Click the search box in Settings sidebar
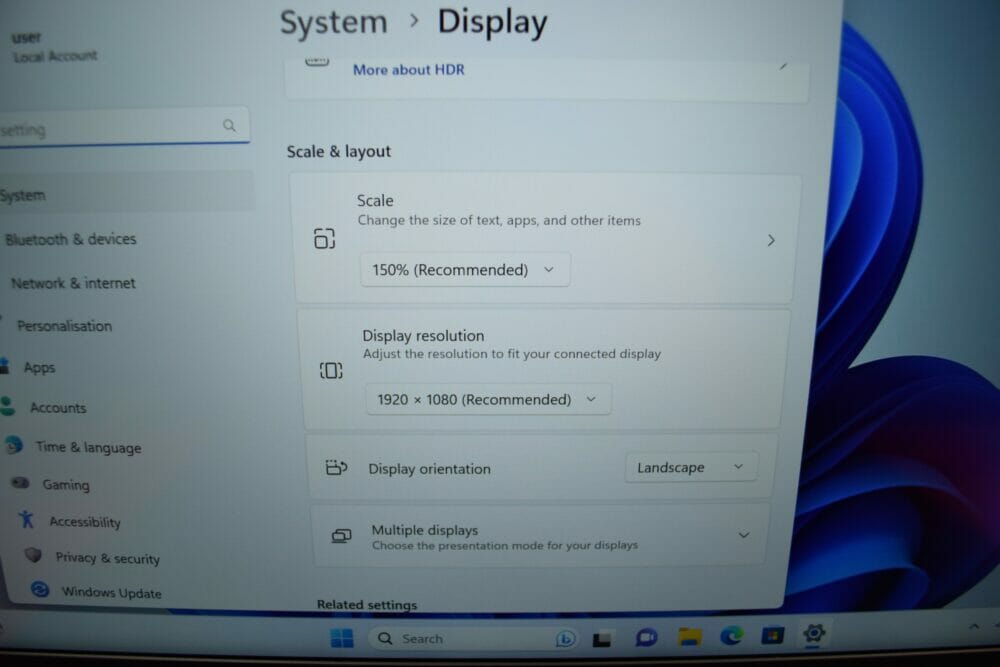This screenshot has height=667, width=1000. coord(122,127)
